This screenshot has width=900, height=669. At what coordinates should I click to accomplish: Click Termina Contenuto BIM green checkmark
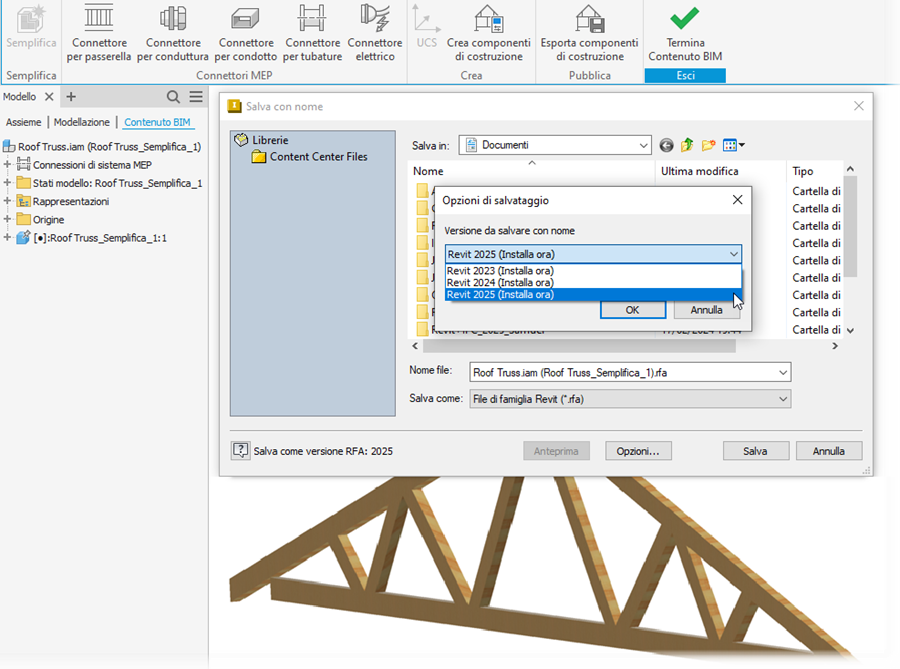coord(685,18)
